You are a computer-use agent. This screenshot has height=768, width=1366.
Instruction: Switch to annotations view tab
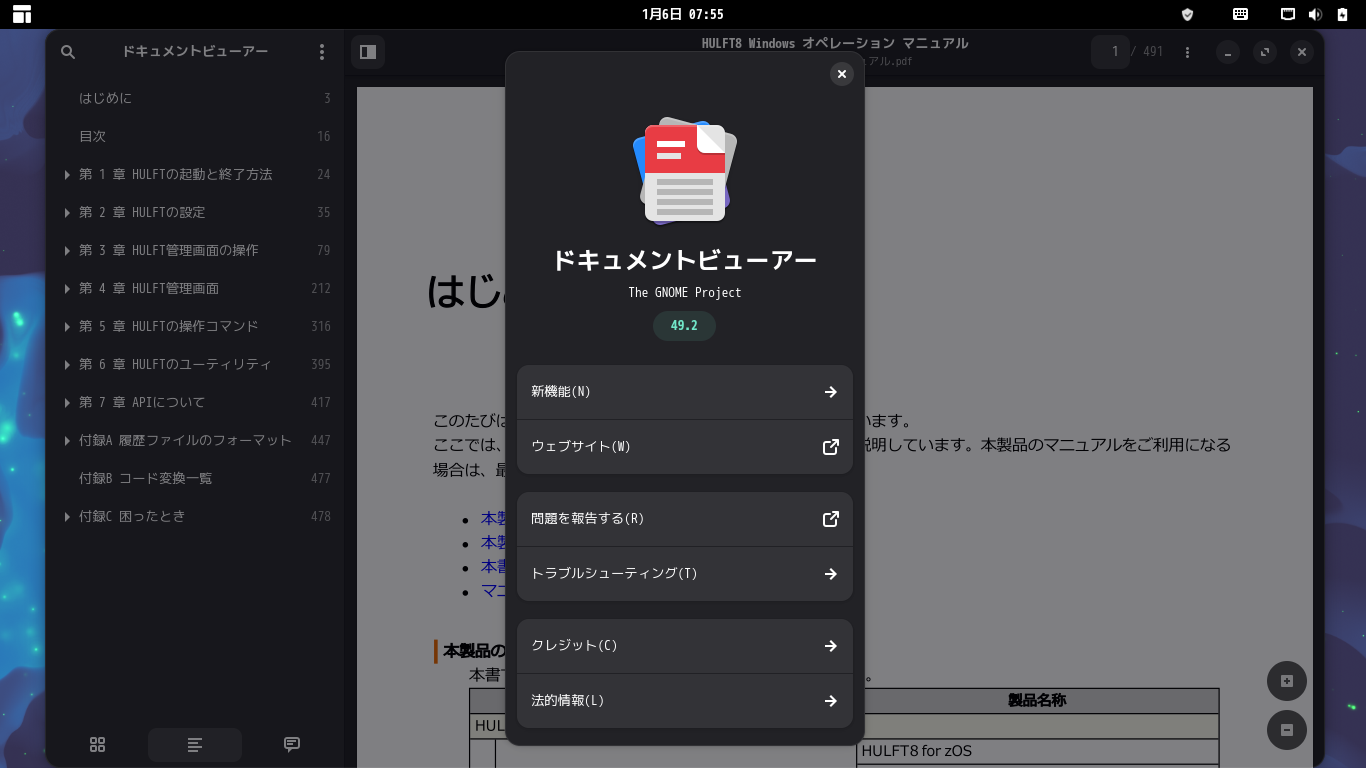(292, 745)
